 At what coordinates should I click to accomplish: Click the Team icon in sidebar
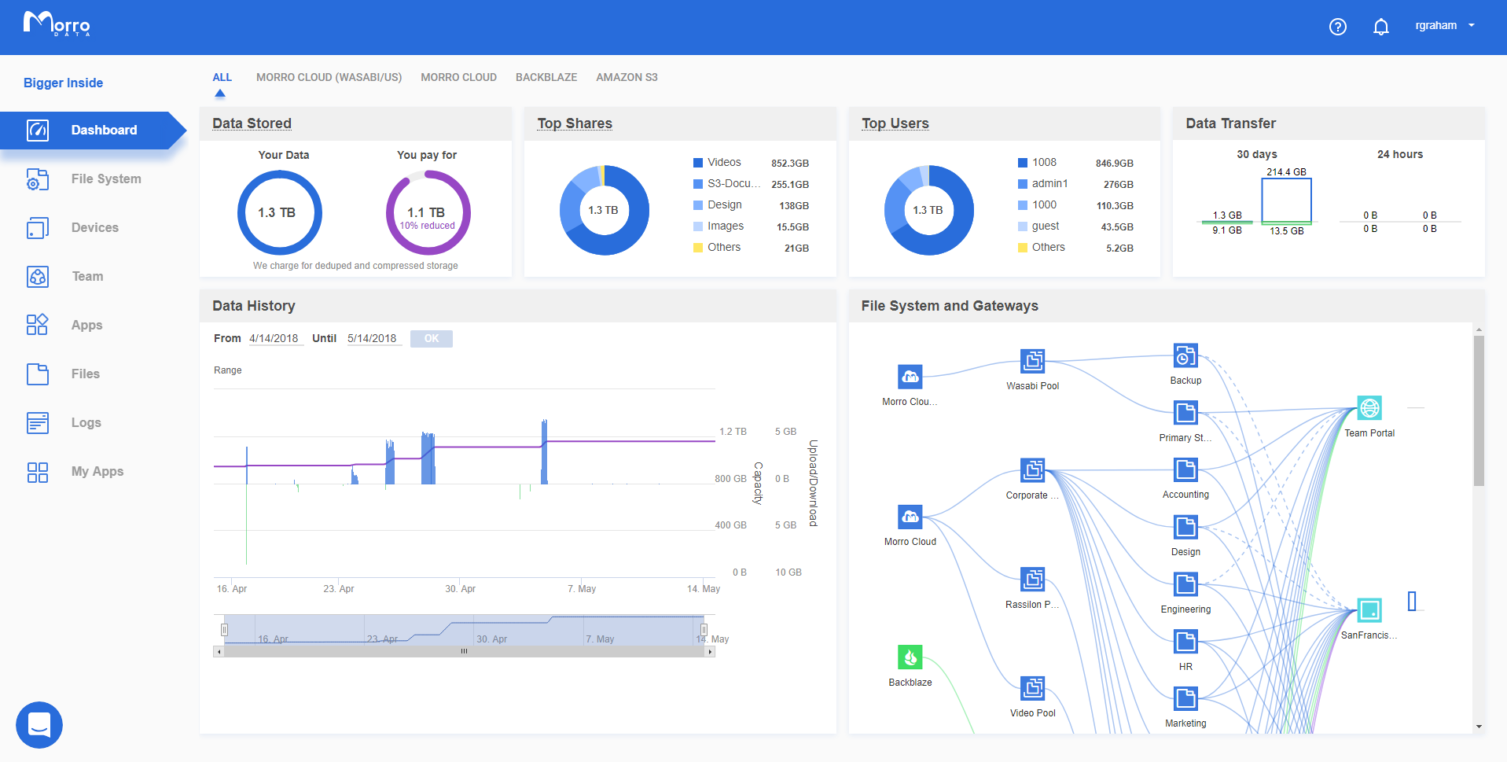37,276
